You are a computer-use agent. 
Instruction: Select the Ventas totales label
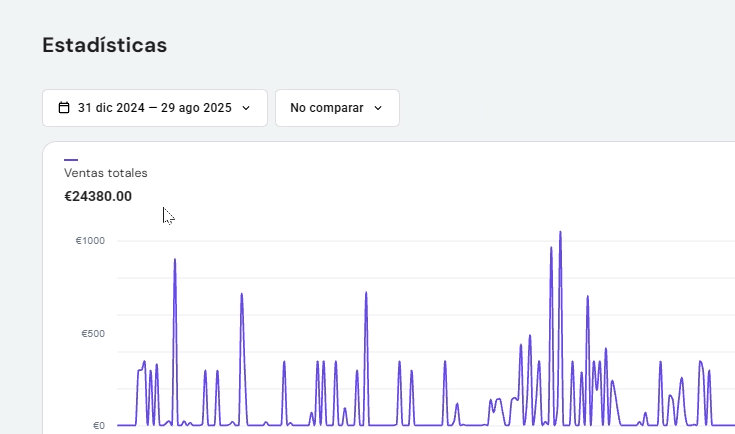click(x=105, y=173)
